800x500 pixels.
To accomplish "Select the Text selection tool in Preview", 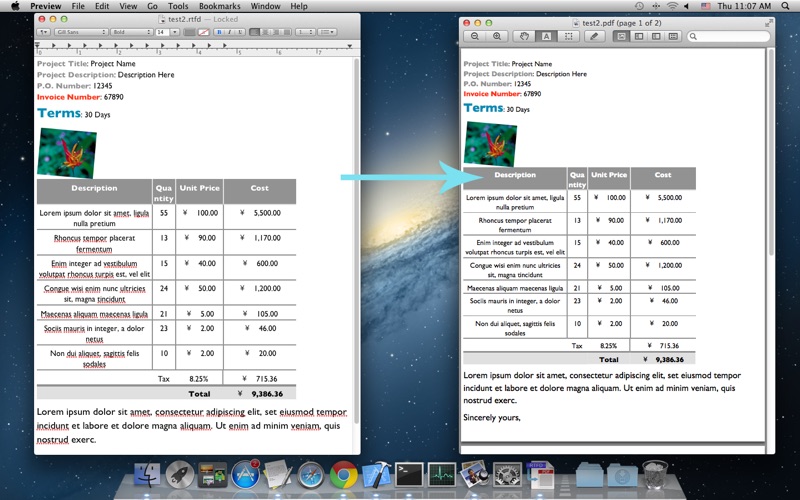I will tap(546, 36).
